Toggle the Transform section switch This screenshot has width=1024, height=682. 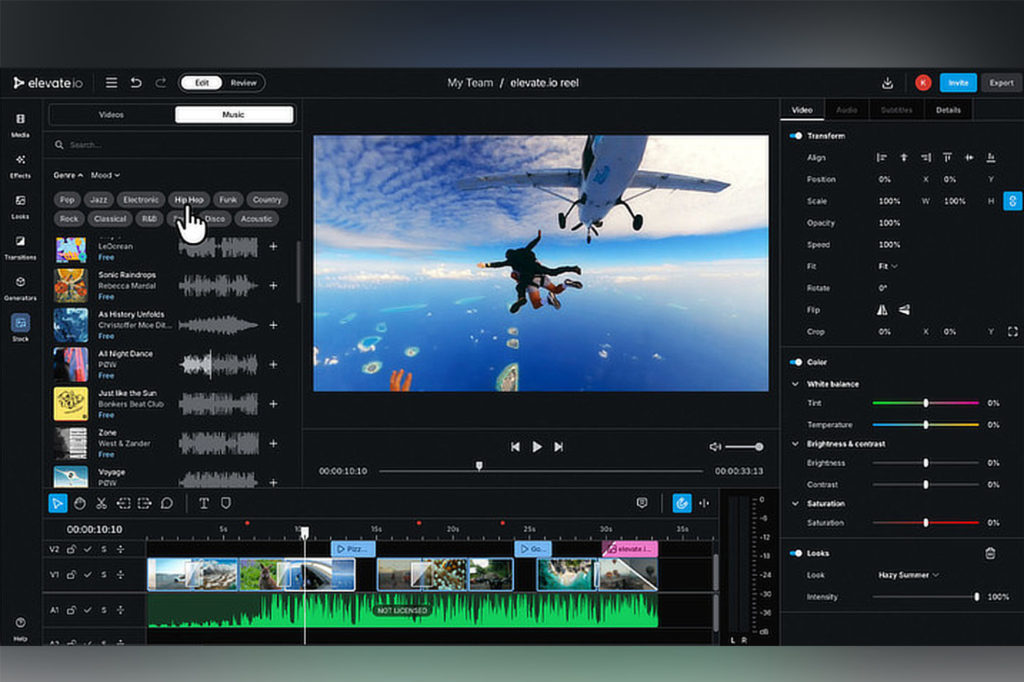[795, 136]
